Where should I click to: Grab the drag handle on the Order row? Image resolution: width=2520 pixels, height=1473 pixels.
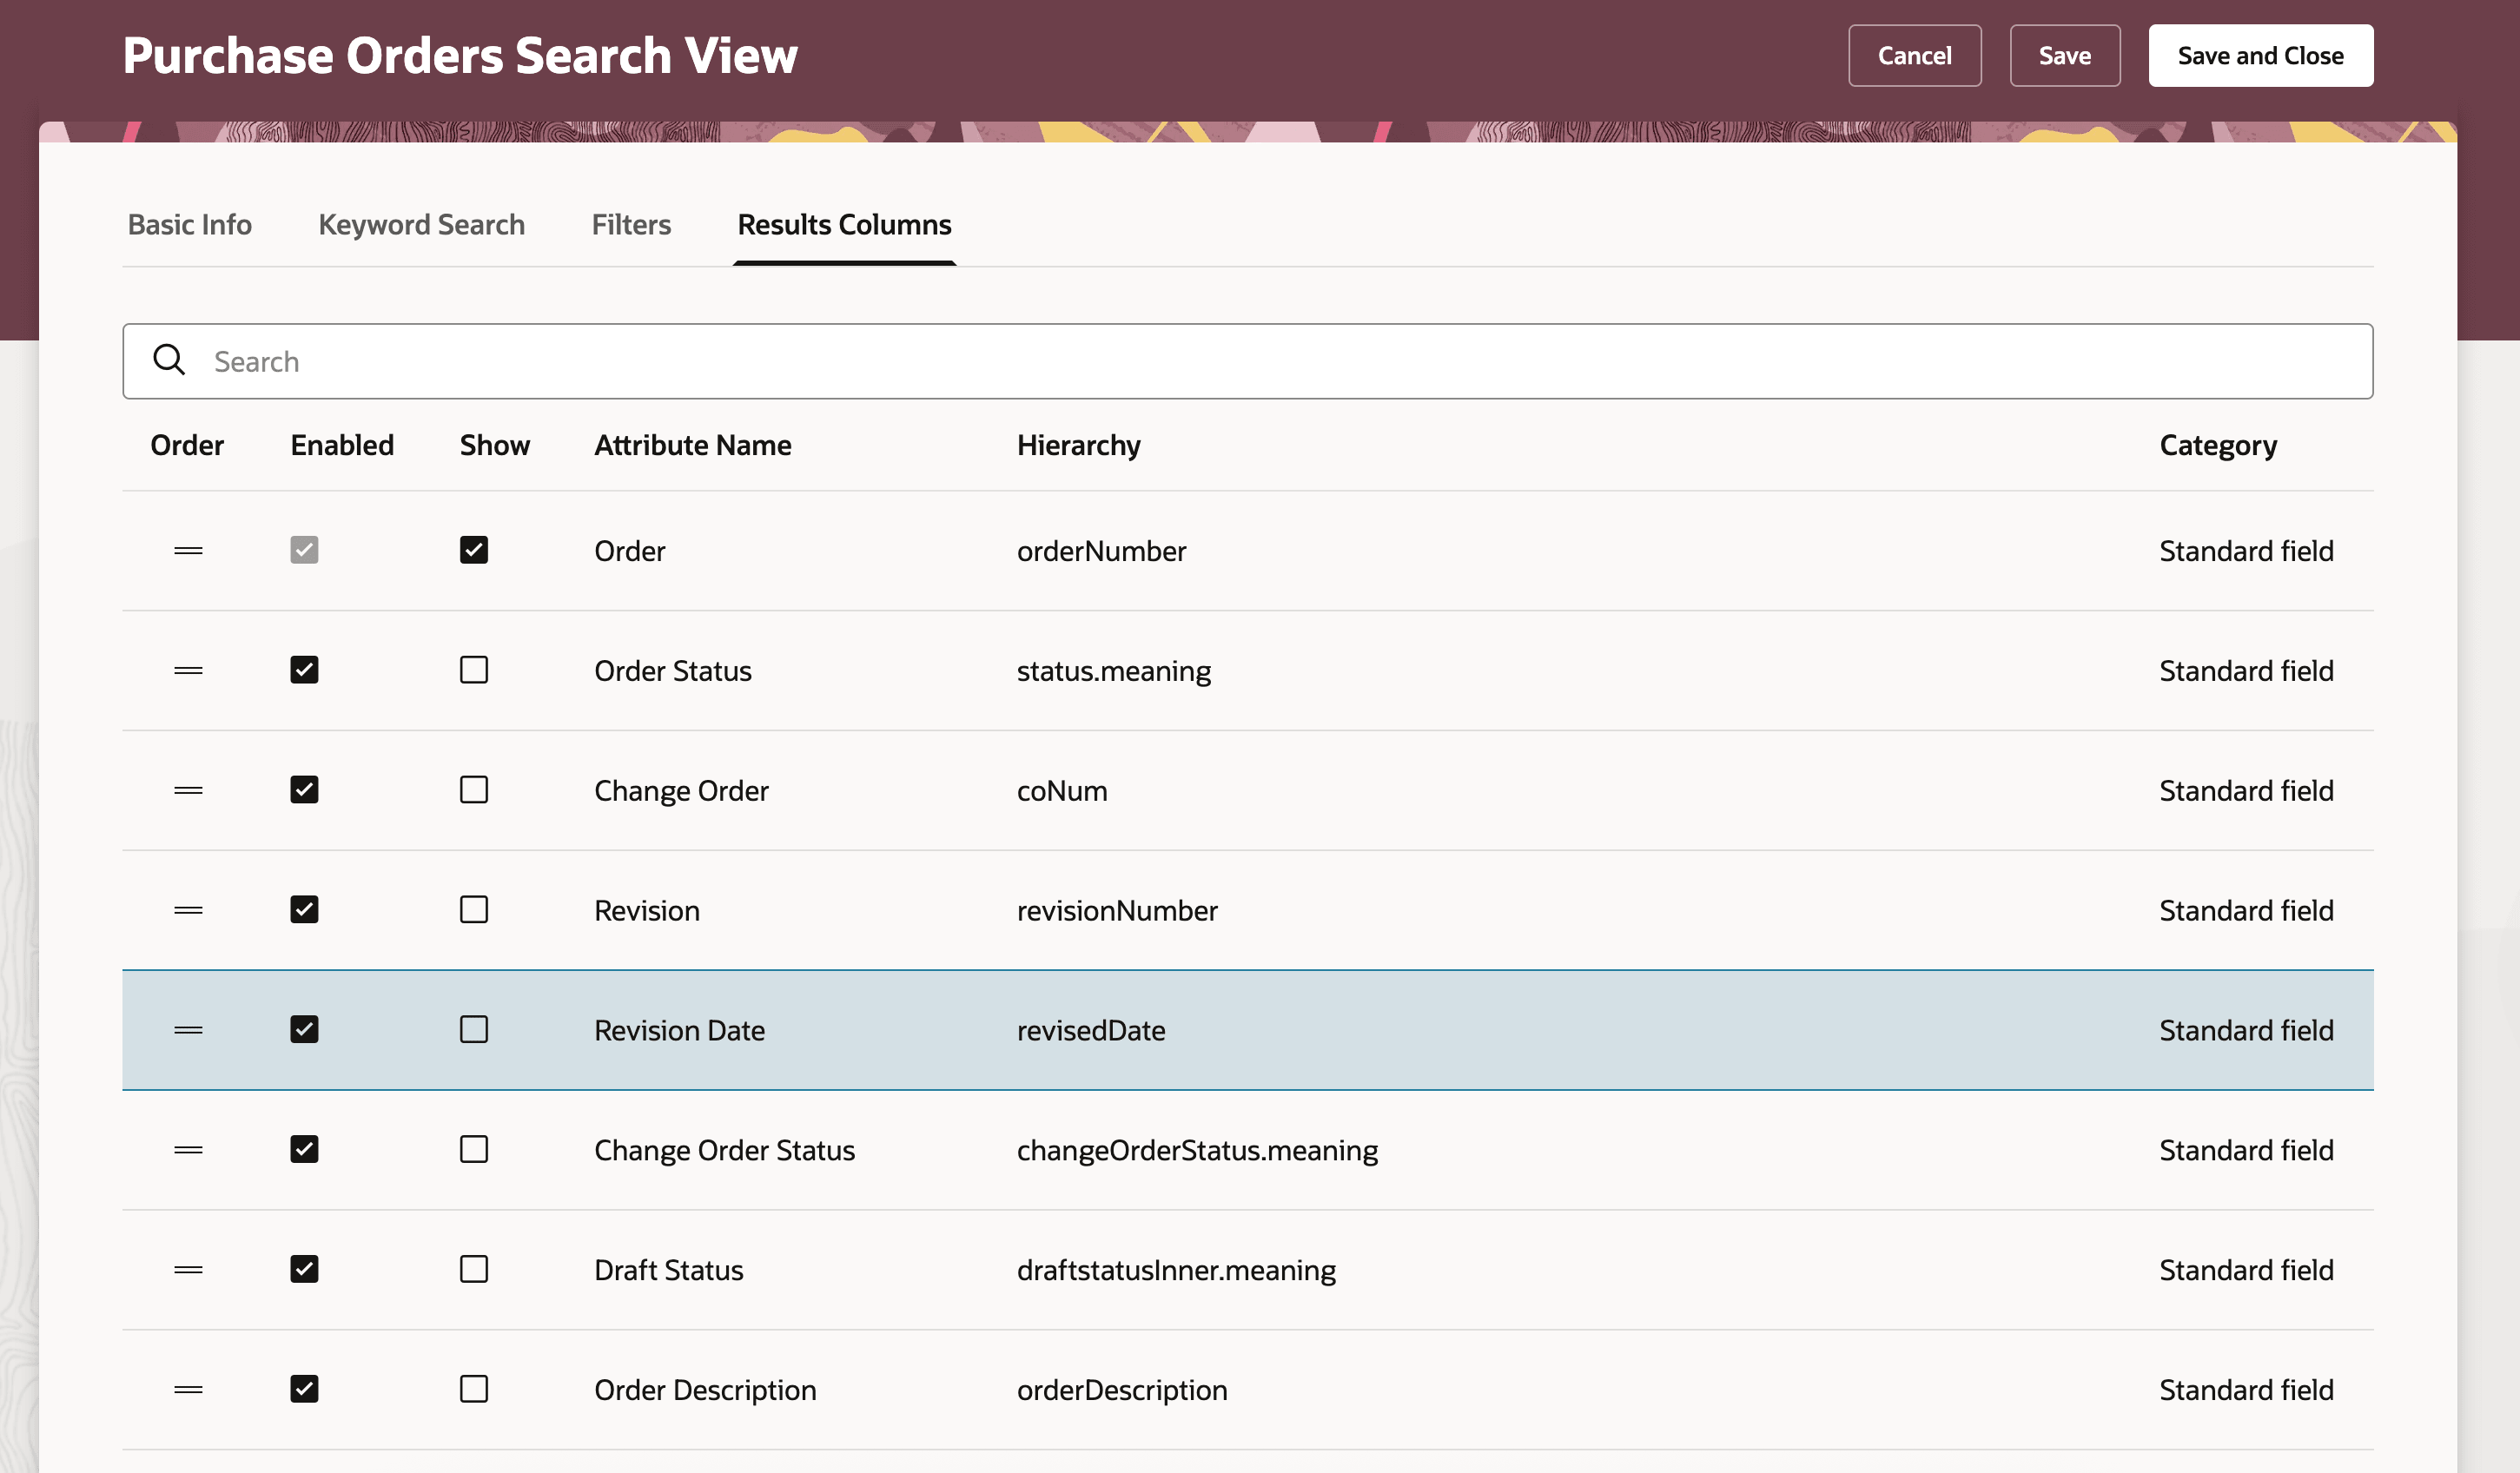[x=187, y=550]
